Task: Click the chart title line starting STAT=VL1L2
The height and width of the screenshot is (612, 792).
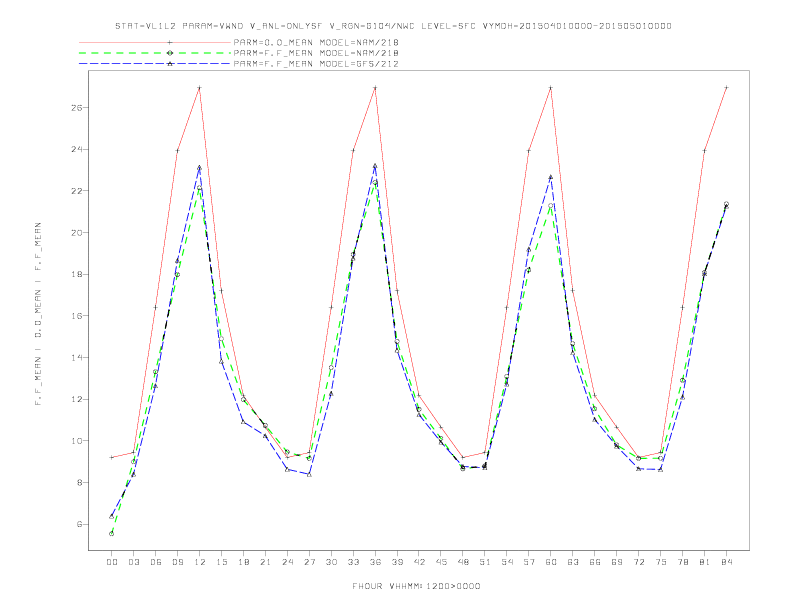Action: 393,26
